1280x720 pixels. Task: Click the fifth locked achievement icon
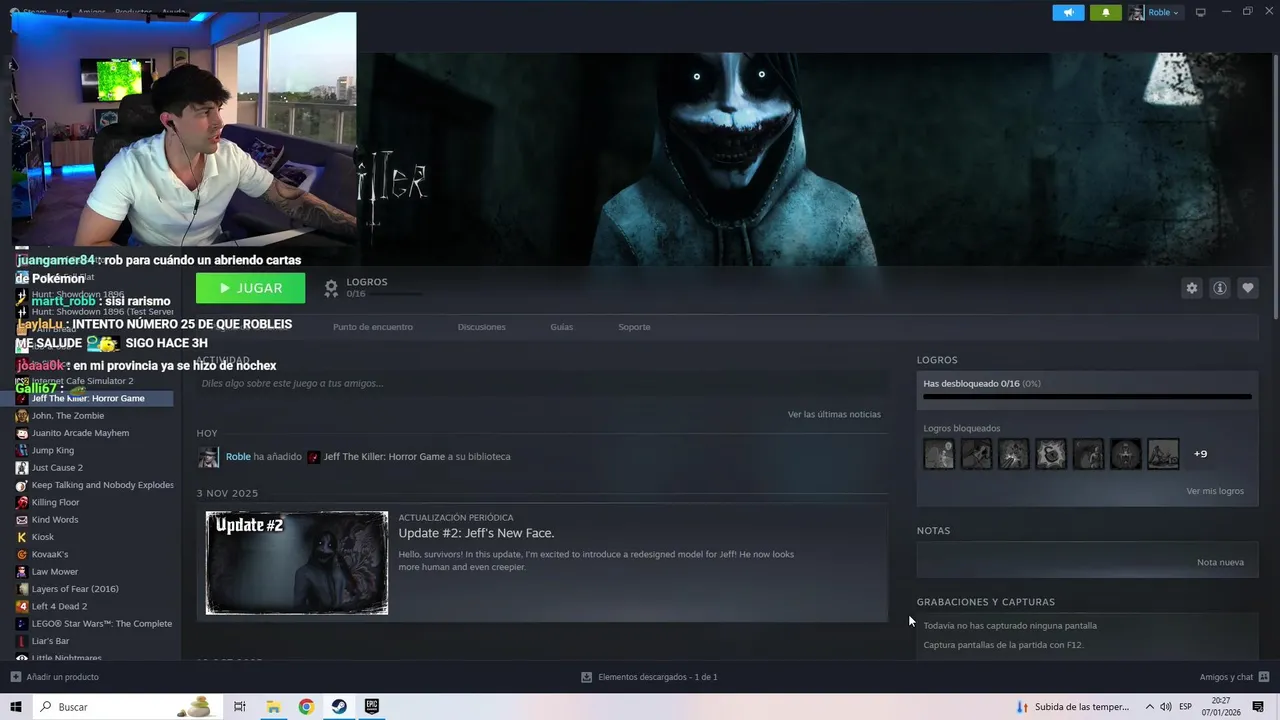[x=1088, y=454]
